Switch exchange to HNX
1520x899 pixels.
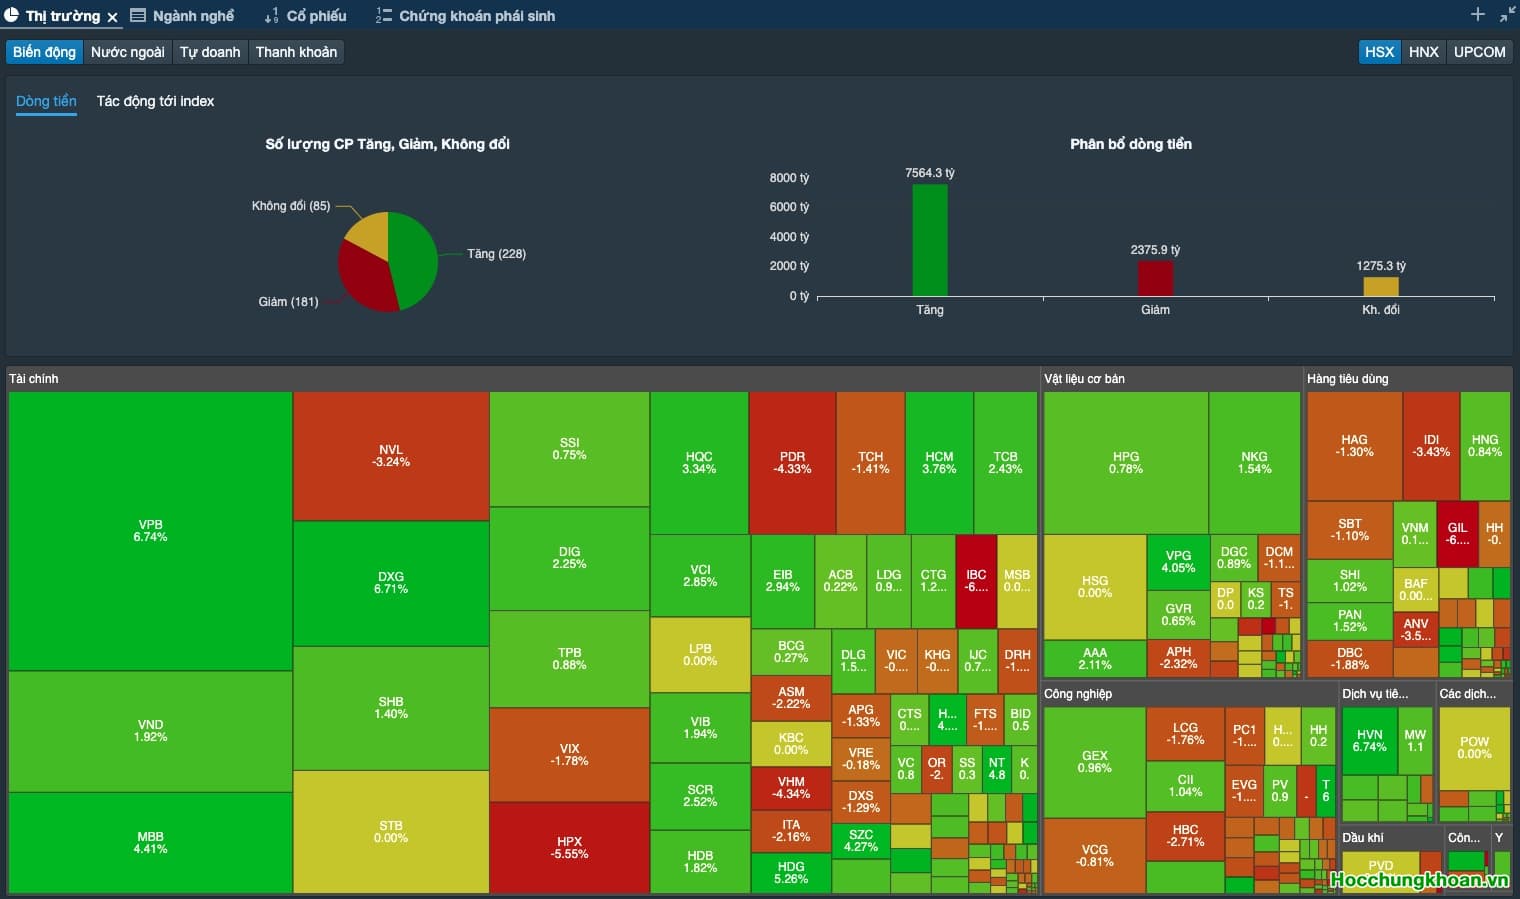[x=1423, y=52]
